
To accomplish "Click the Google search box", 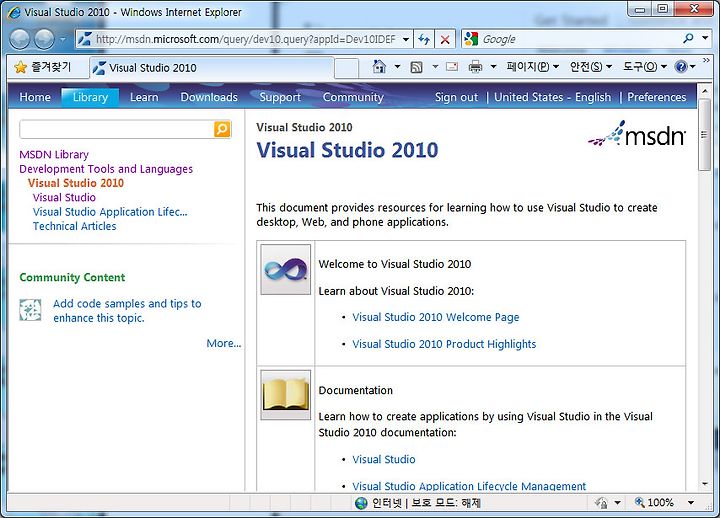I will [x=579, y=39].
